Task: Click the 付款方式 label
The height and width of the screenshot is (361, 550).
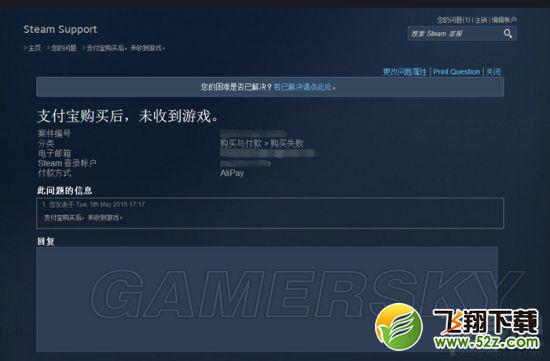Action: point(54,173)
